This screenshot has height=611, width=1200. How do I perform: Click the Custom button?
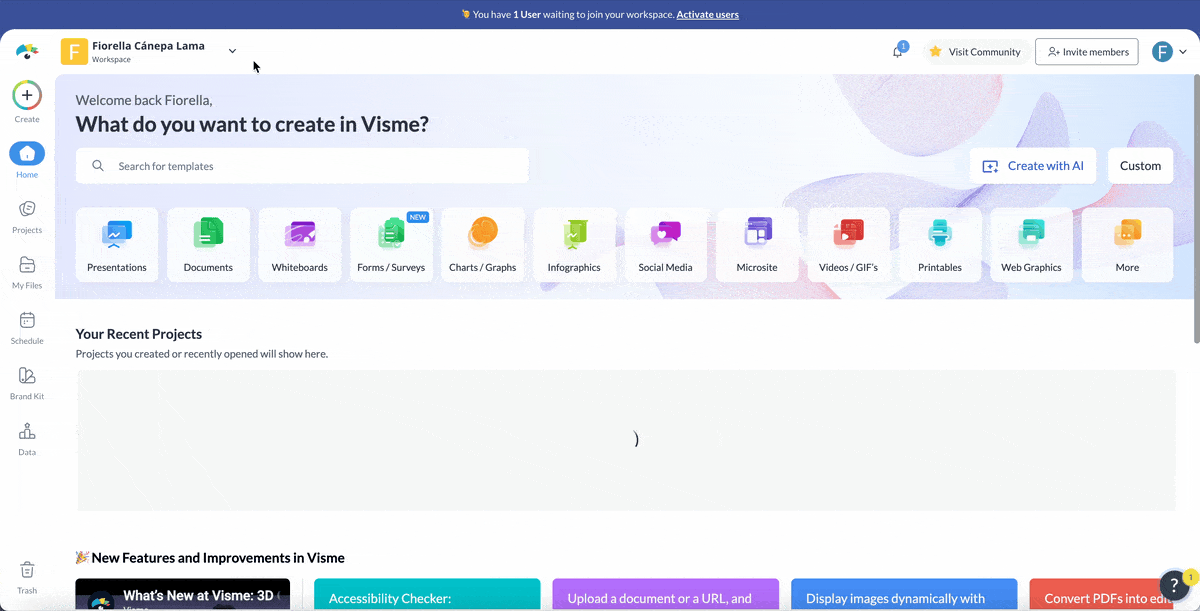(x=1140, y=166)
